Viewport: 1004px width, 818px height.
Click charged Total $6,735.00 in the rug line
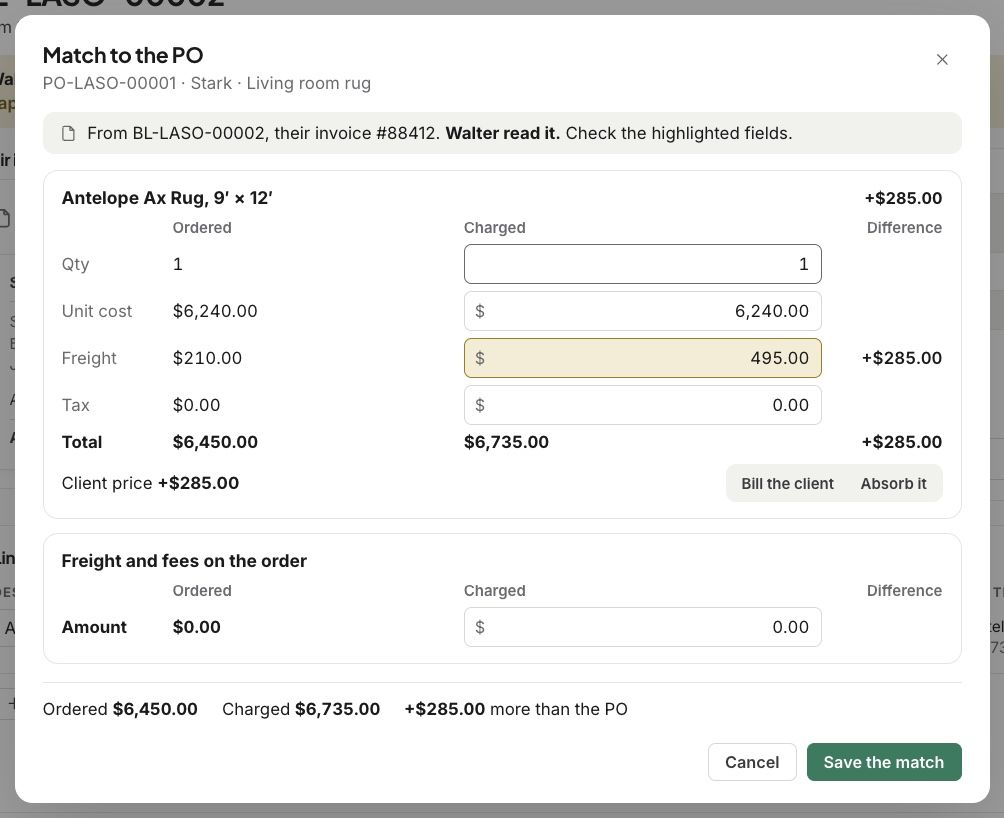pyautogui.click(x=506, y=442)
